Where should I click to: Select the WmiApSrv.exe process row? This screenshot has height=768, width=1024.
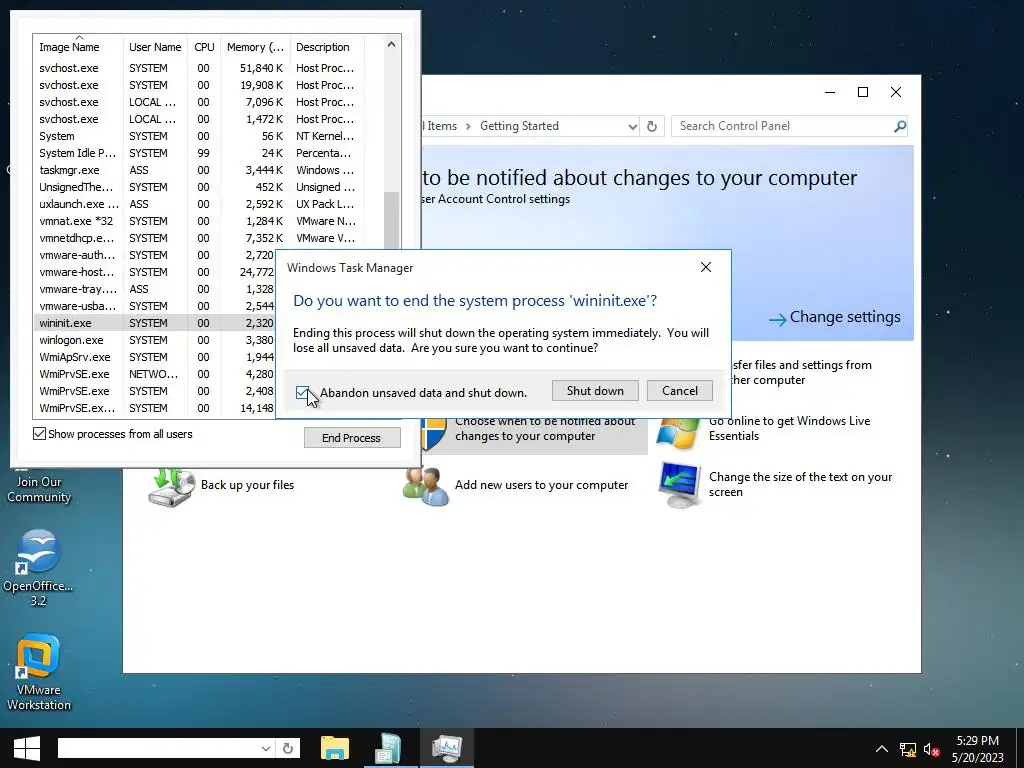pos(153,357)
